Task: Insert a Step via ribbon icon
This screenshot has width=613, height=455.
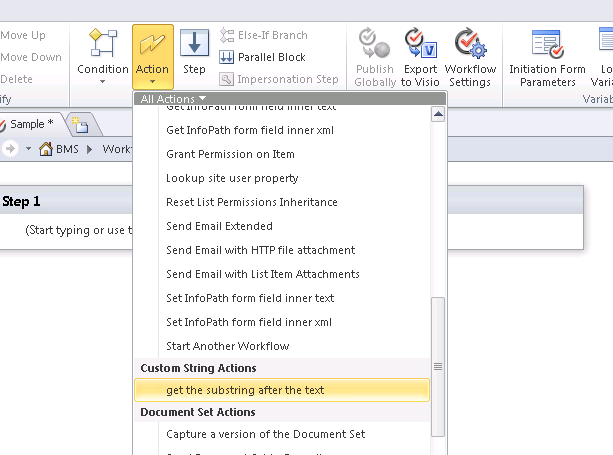Action: tap(194, 54)
